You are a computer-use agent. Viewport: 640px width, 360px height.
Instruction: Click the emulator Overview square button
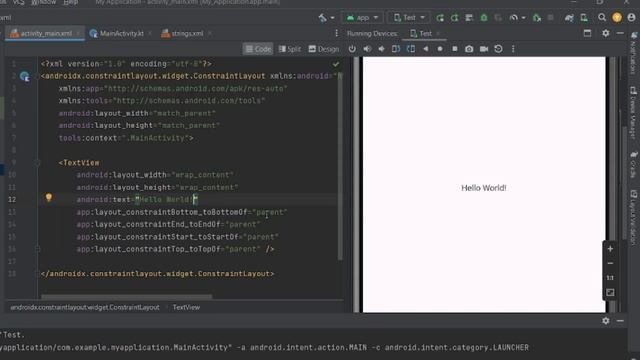click(455, 49)
